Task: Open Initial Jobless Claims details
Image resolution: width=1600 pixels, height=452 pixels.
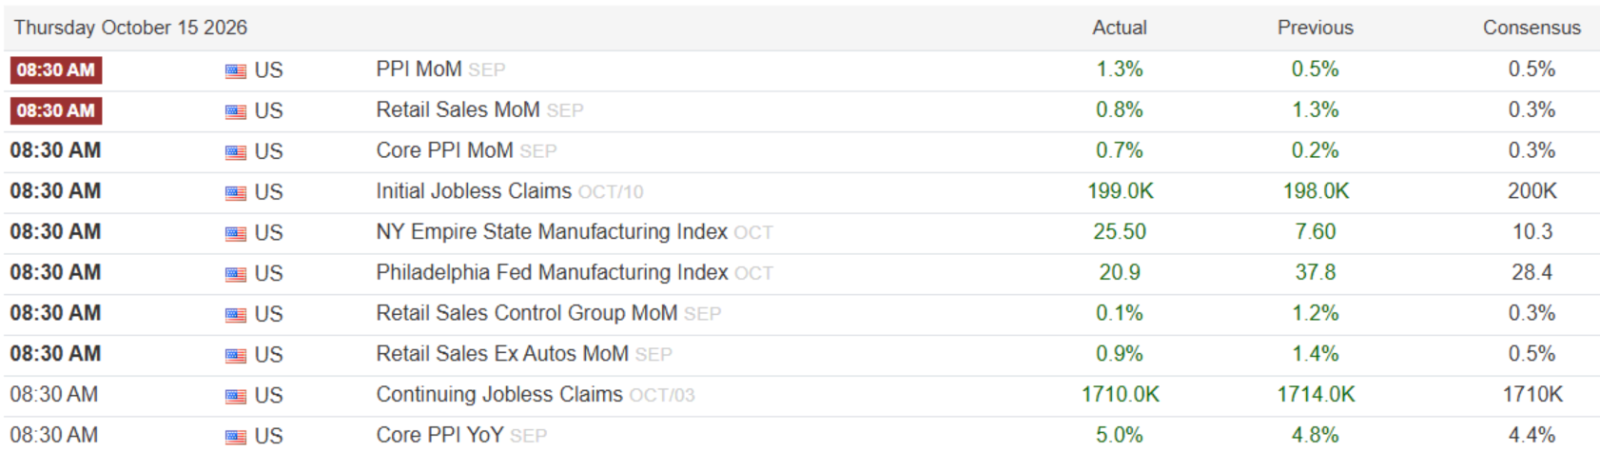Action: pos(474,191)
